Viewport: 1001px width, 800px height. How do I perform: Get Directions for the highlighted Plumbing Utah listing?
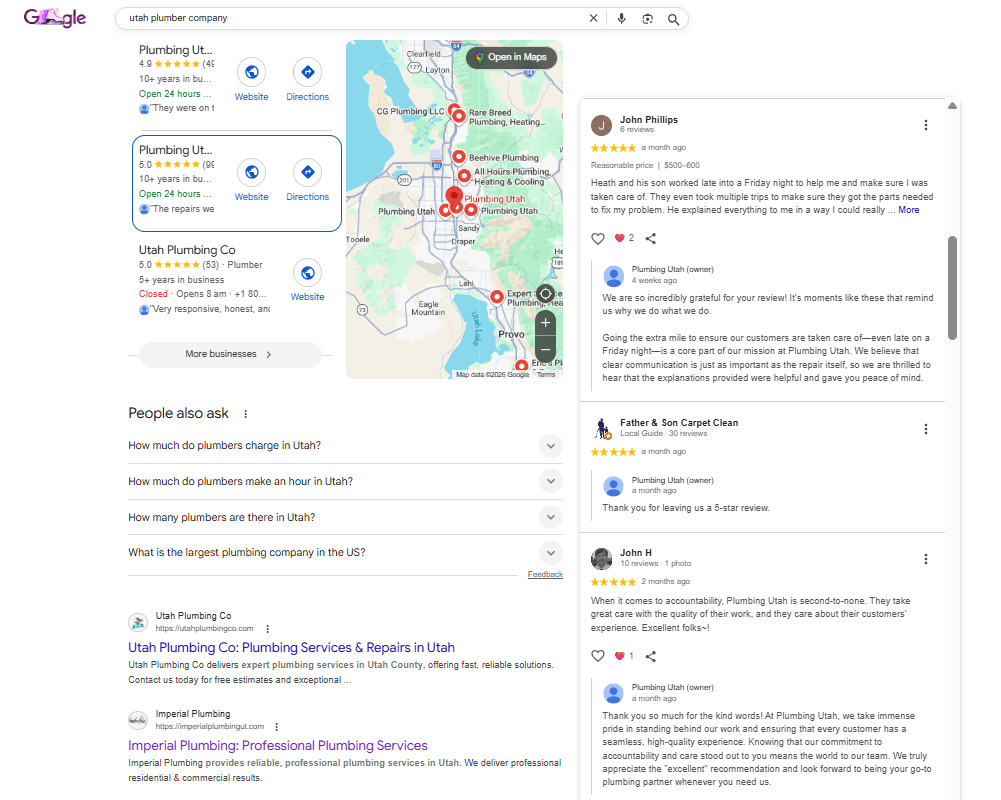[307, 169]
